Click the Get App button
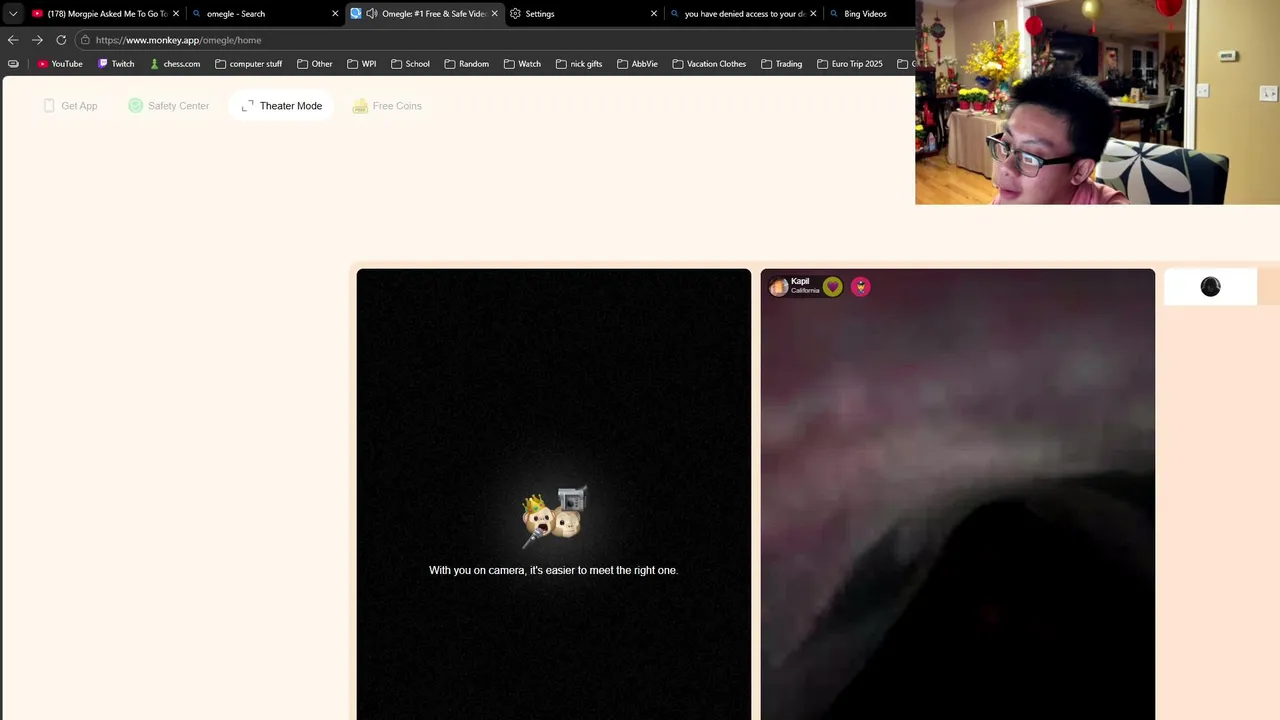Screen dimensions: 1280x720 point(70,106)
